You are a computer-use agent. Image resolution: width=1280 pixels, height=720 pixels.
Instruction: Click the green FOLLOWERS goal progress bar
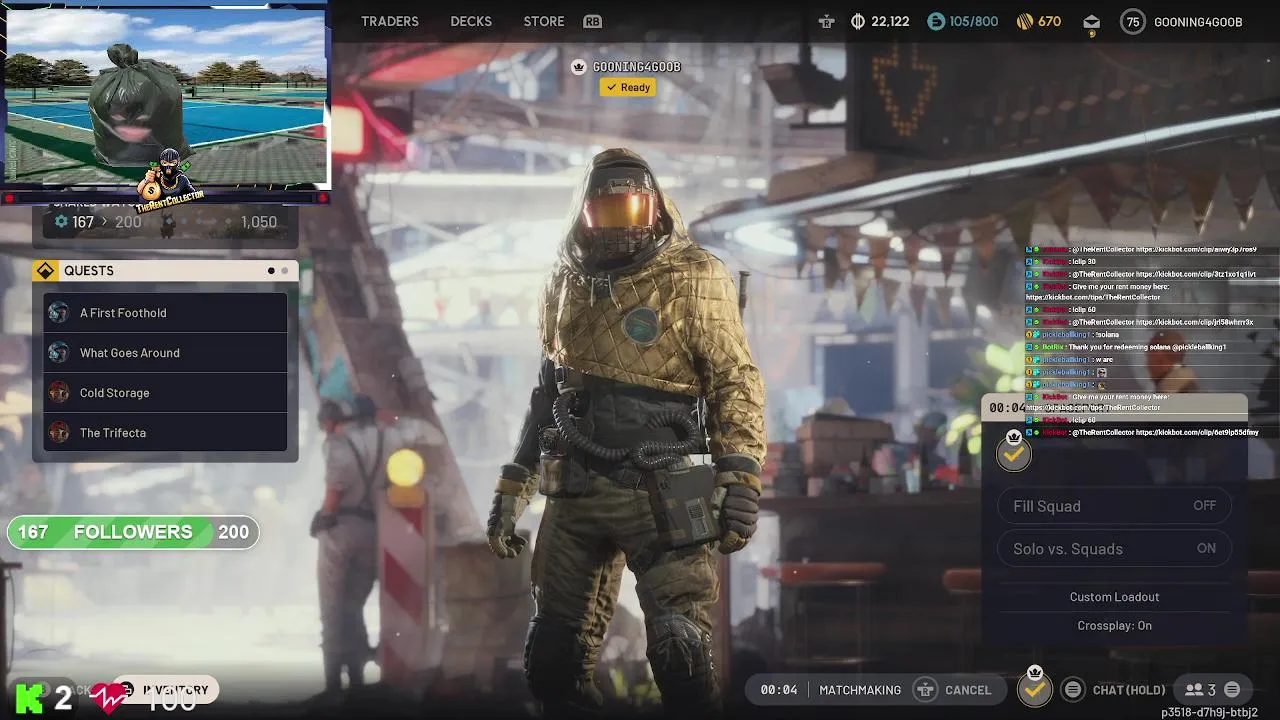[133, 532]
